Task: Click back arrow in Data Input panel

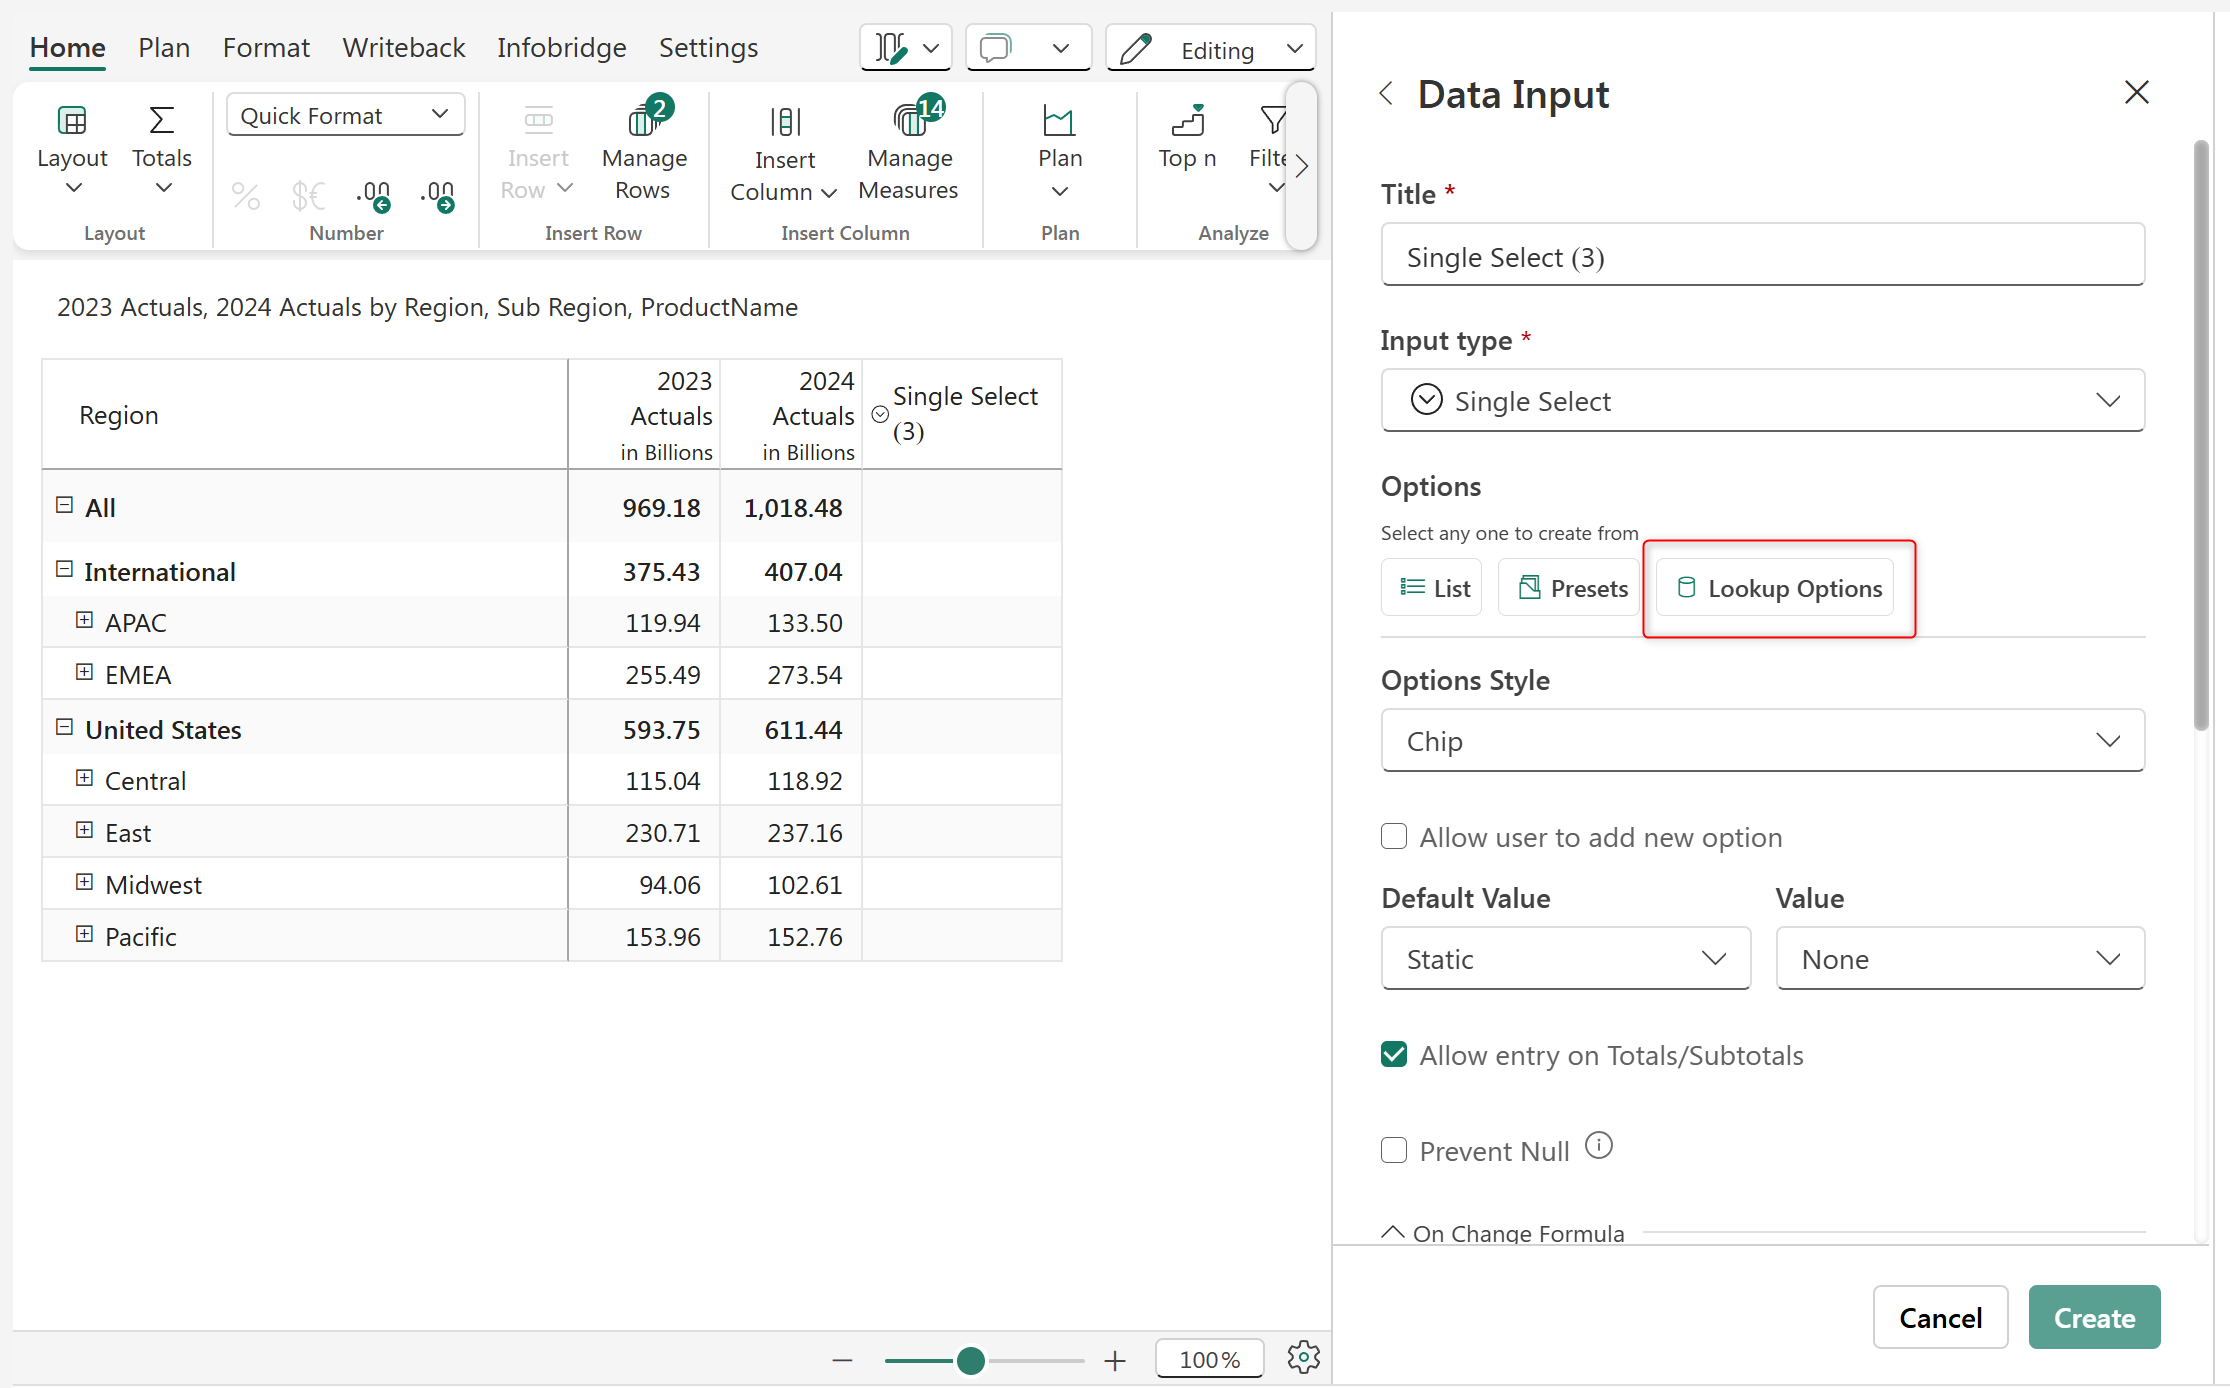Action: coord(1386,94)
